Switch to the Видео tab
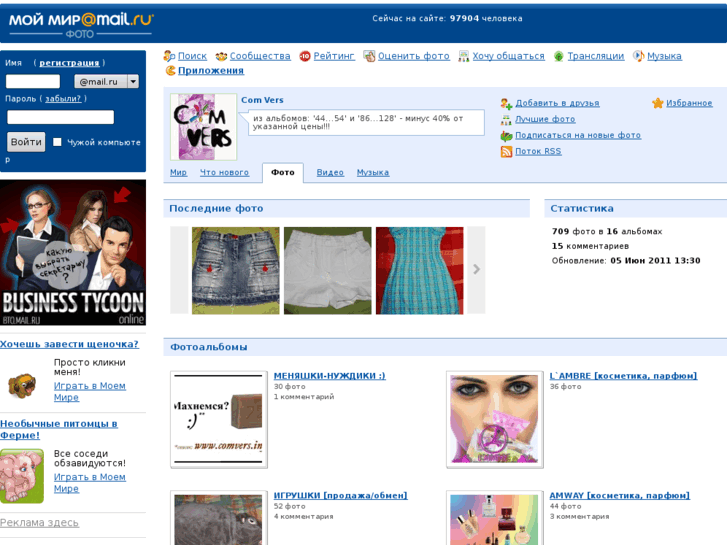Image resolution: width=727 pixels, height=545 pixels. 330,173
